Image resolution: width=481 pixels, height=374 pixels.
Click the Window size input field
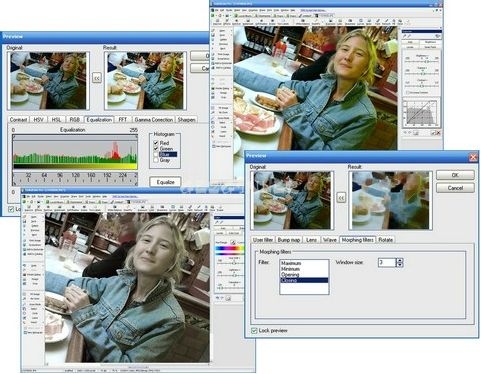point(387,262)
